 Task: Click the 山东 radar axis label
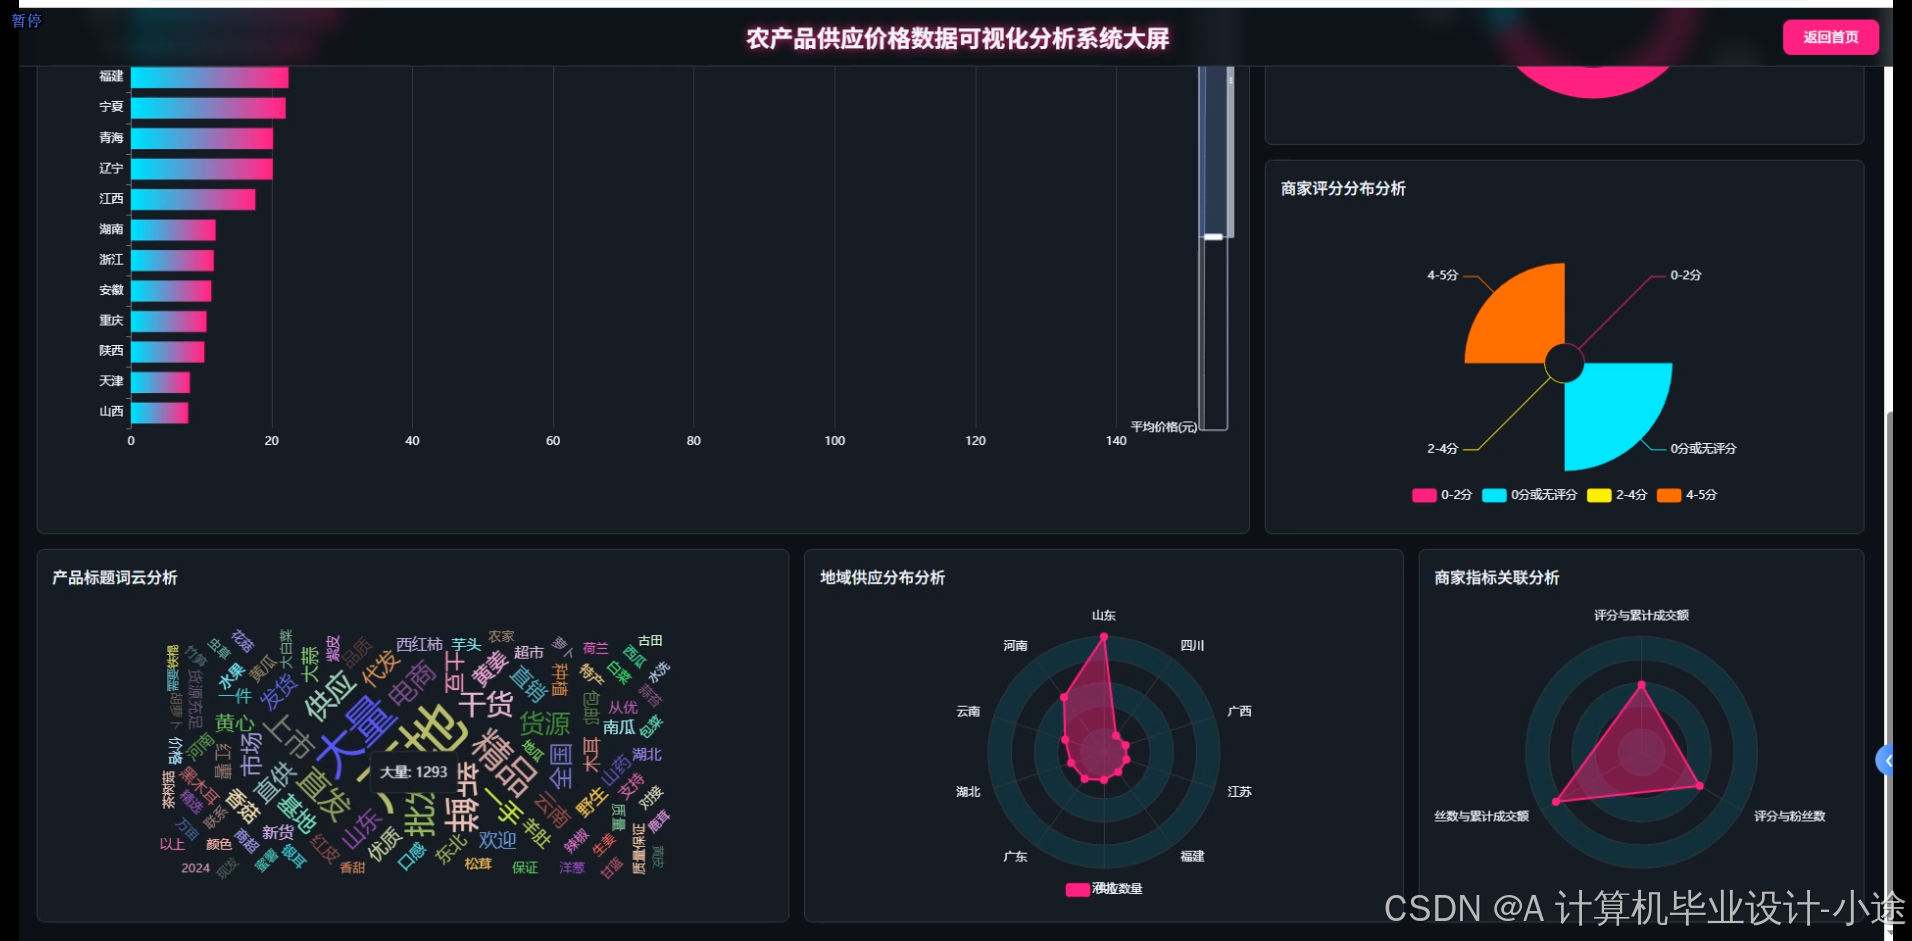[x=1103, y=616]
